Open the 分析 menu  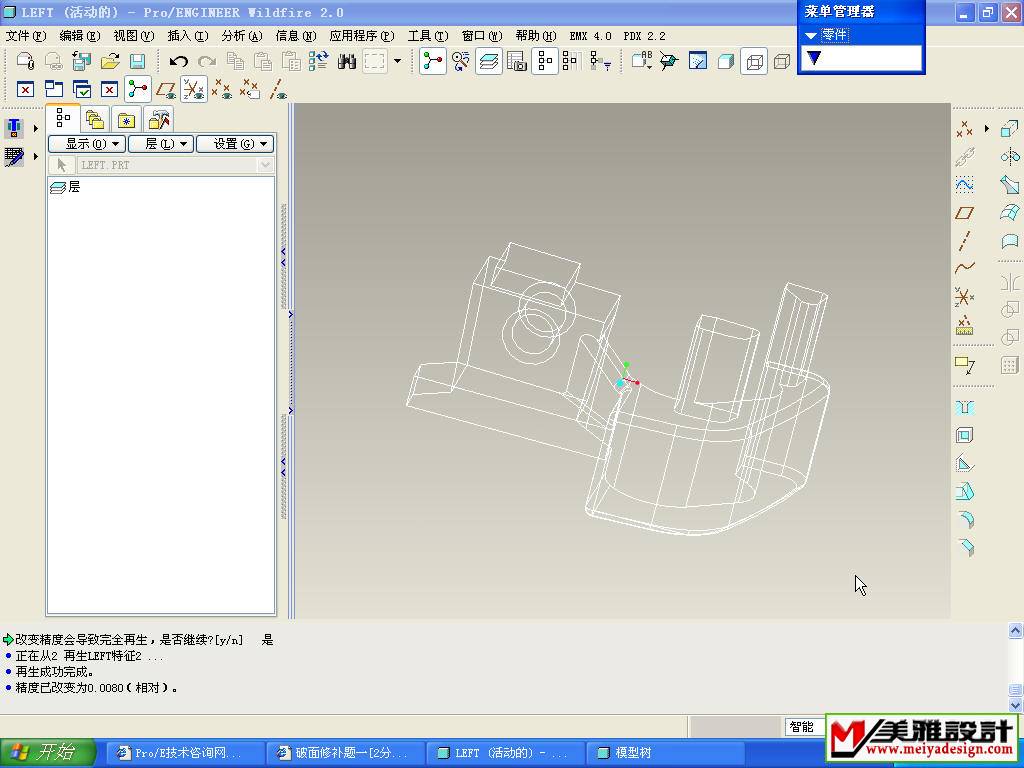pos(241,36)
